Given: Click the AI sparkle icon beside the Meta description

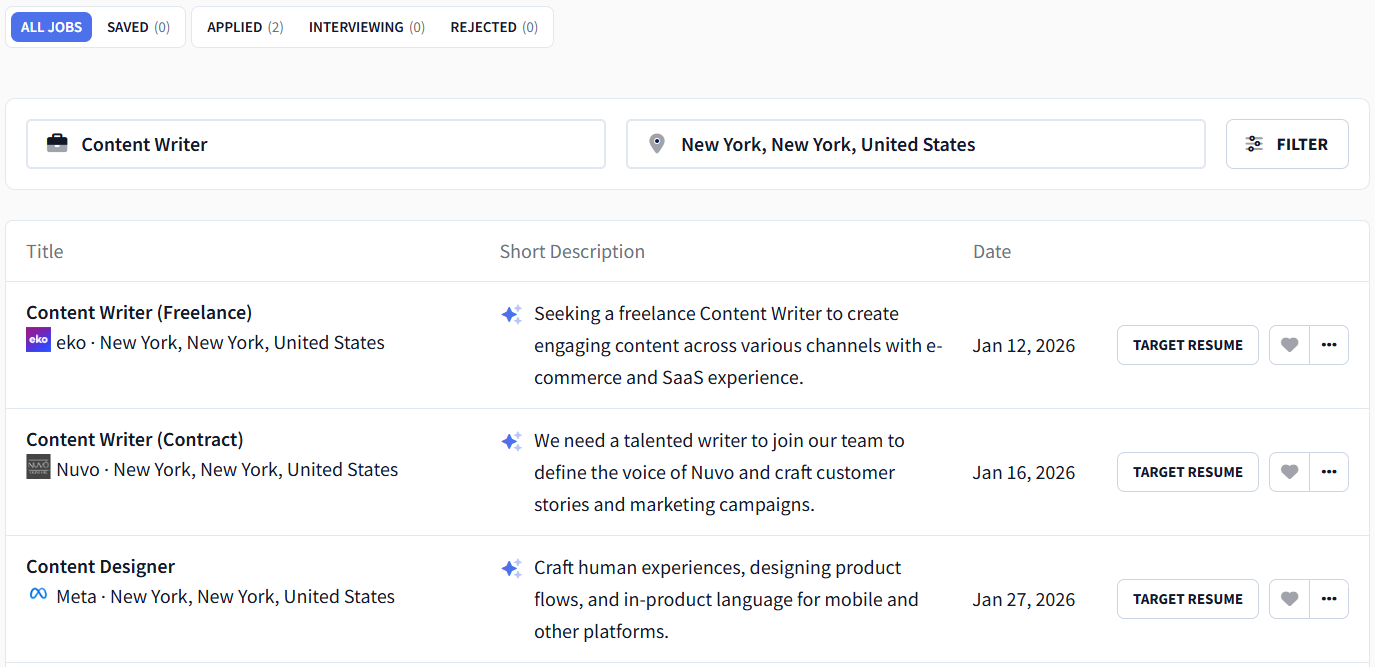Looking at the screenshot, I should 511,568.
